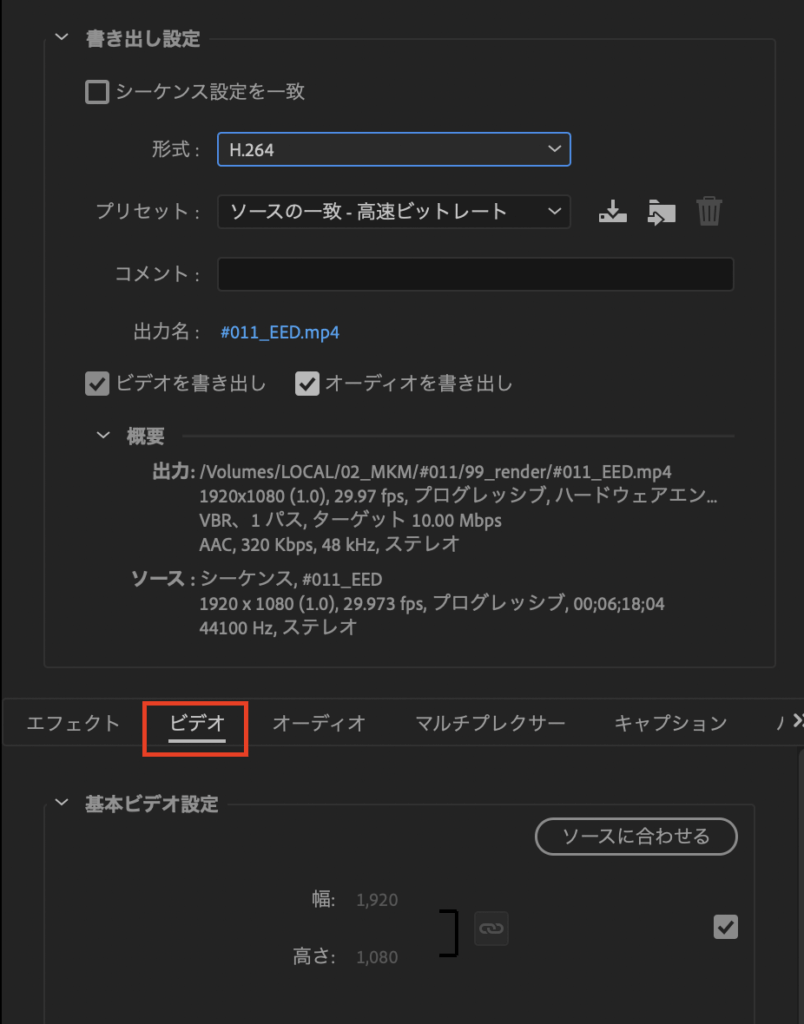The width and height of the screenshot is (804, 1024).
Task: Collapse the 書き出し設定 section
Action: click(62, 38)
